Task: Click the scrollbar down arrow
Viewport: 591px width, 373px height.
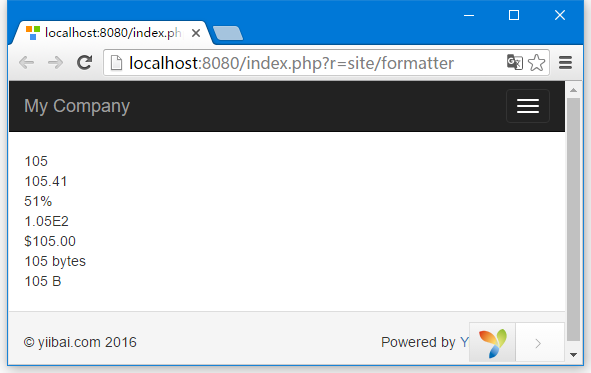Action: tap(574, 355)
